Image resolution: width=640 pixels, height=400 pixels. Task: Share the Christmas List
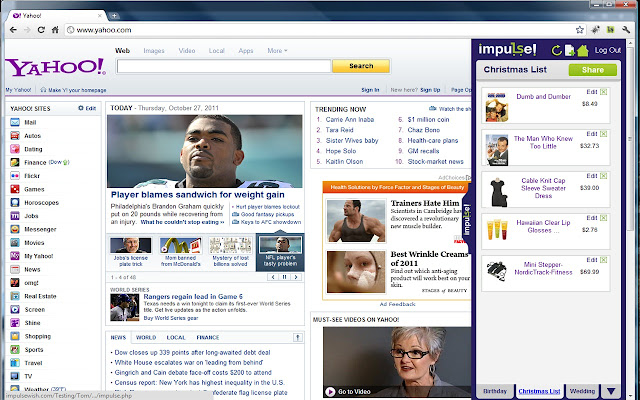(x=593, y=70)
